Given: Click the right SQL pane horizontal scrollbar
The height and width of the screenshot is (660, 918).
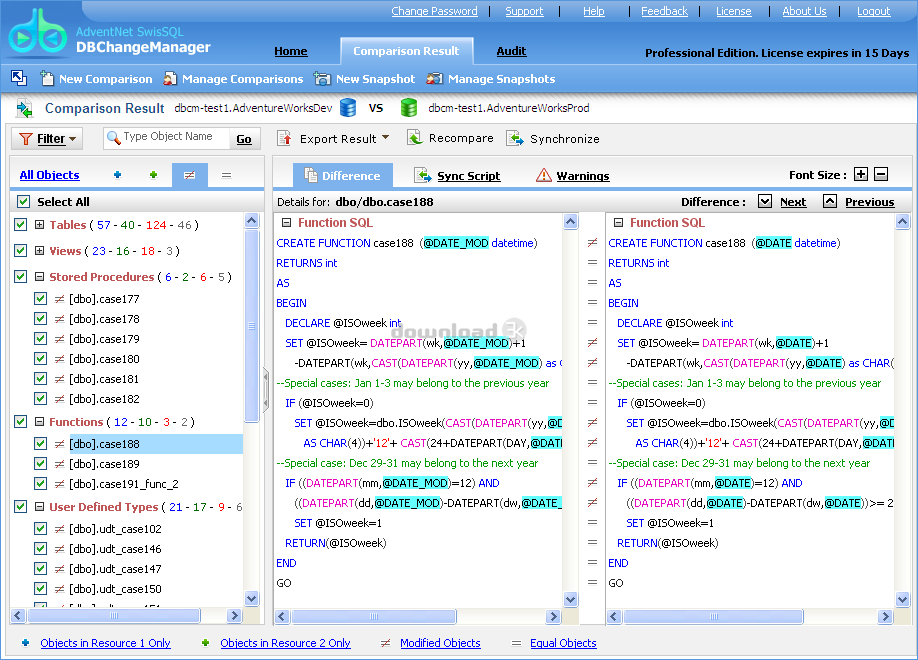Looking at the screenshot, I should (x=714, y=616).
